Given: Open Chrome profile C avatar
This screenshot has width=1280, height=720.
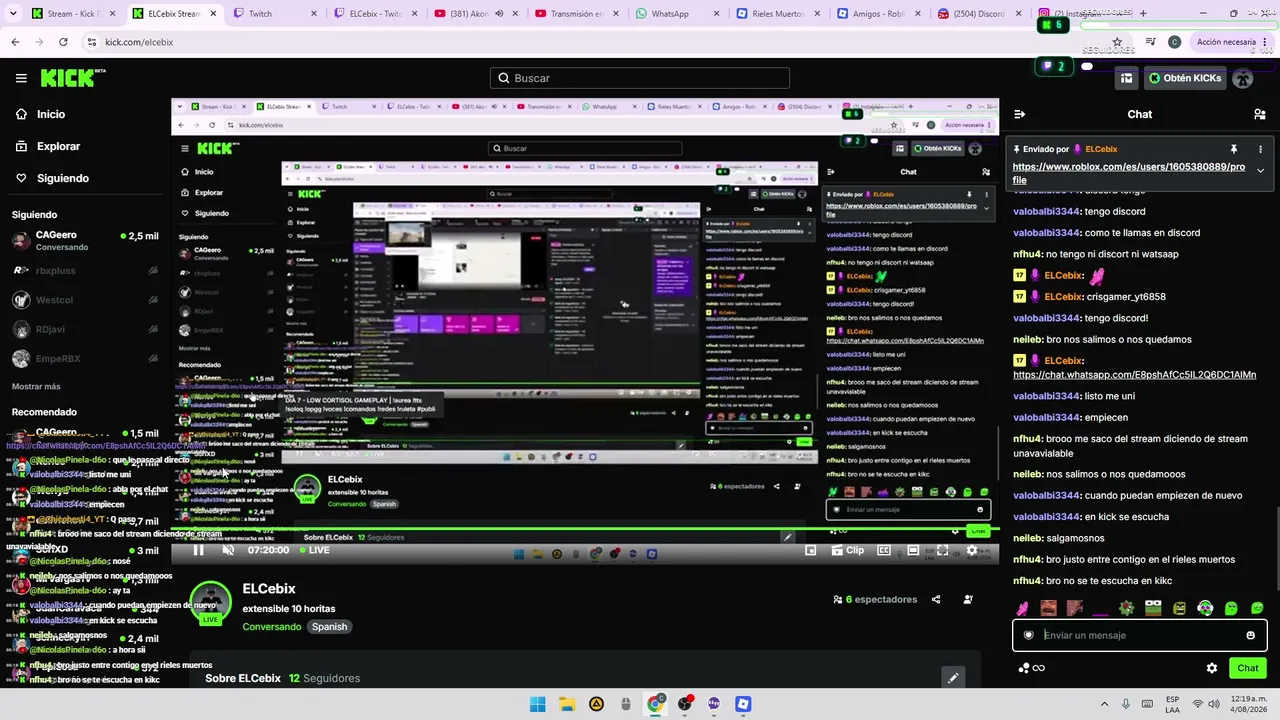Looking at the screenshot, I should pos(1174,42).
